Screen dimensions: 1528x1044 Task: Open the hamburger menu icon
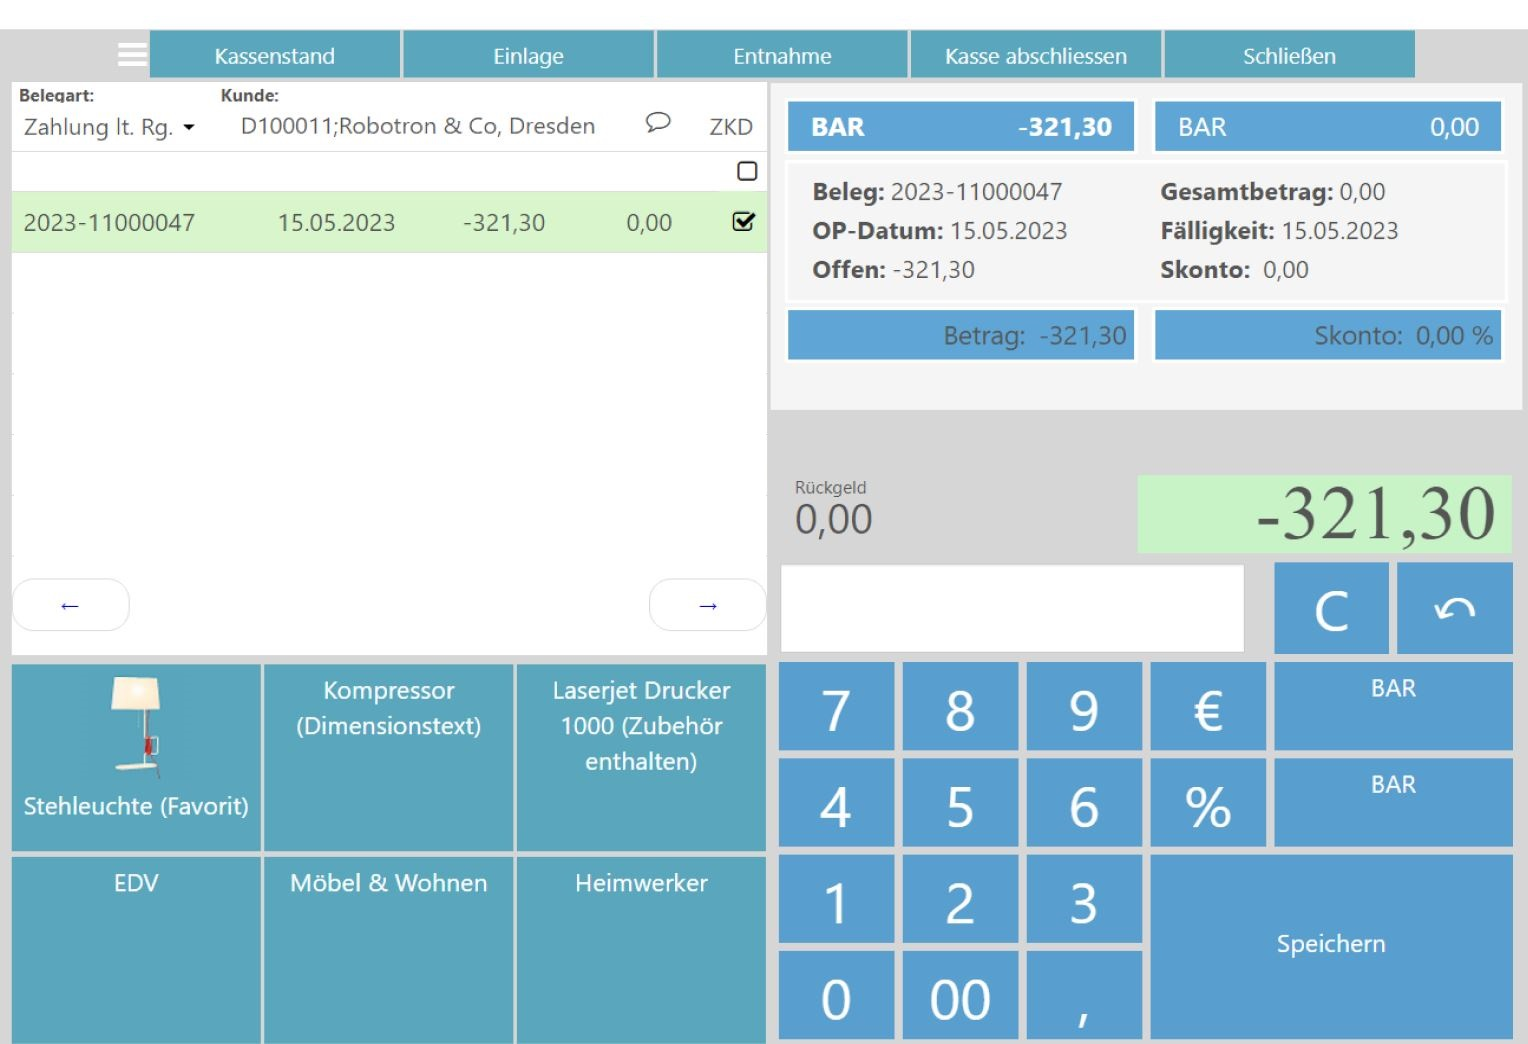tap(132, 55)
